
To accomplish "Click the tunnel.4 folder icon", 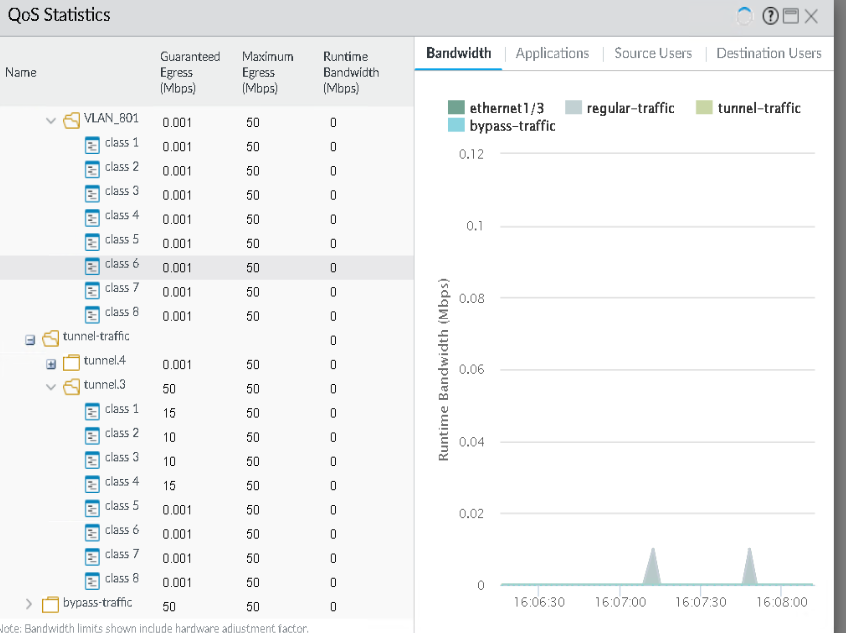I will pyautogui.click(x=71, y=362).
